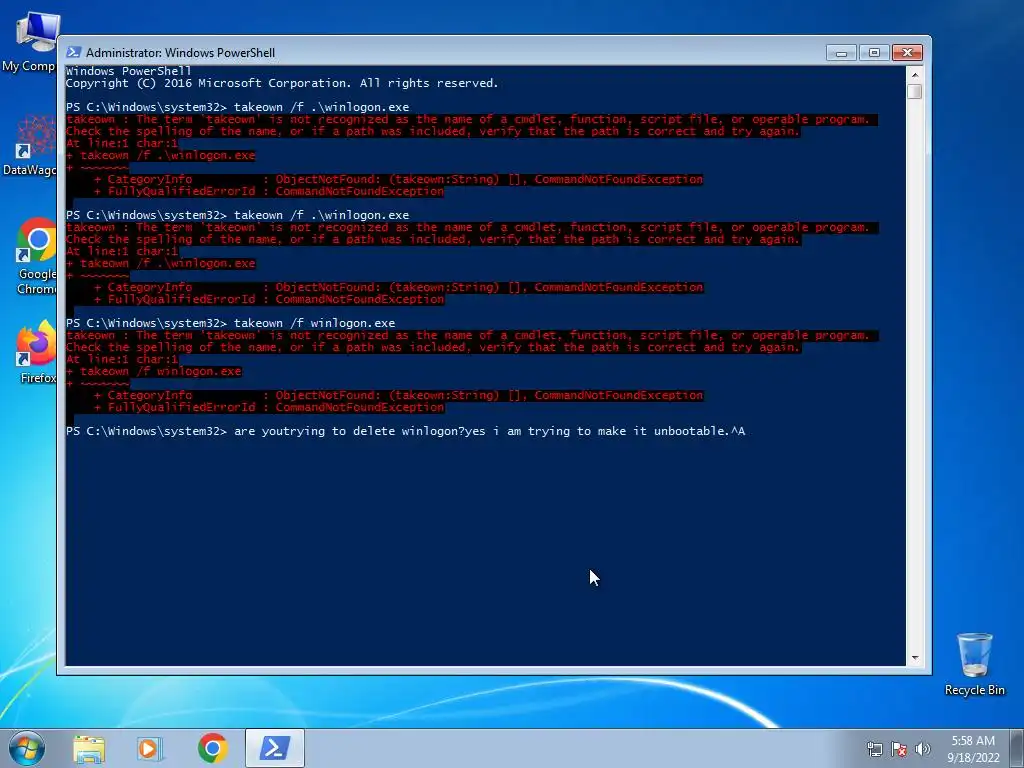Open the network status tray icon
1024x768 pixels.
point(874,749)
